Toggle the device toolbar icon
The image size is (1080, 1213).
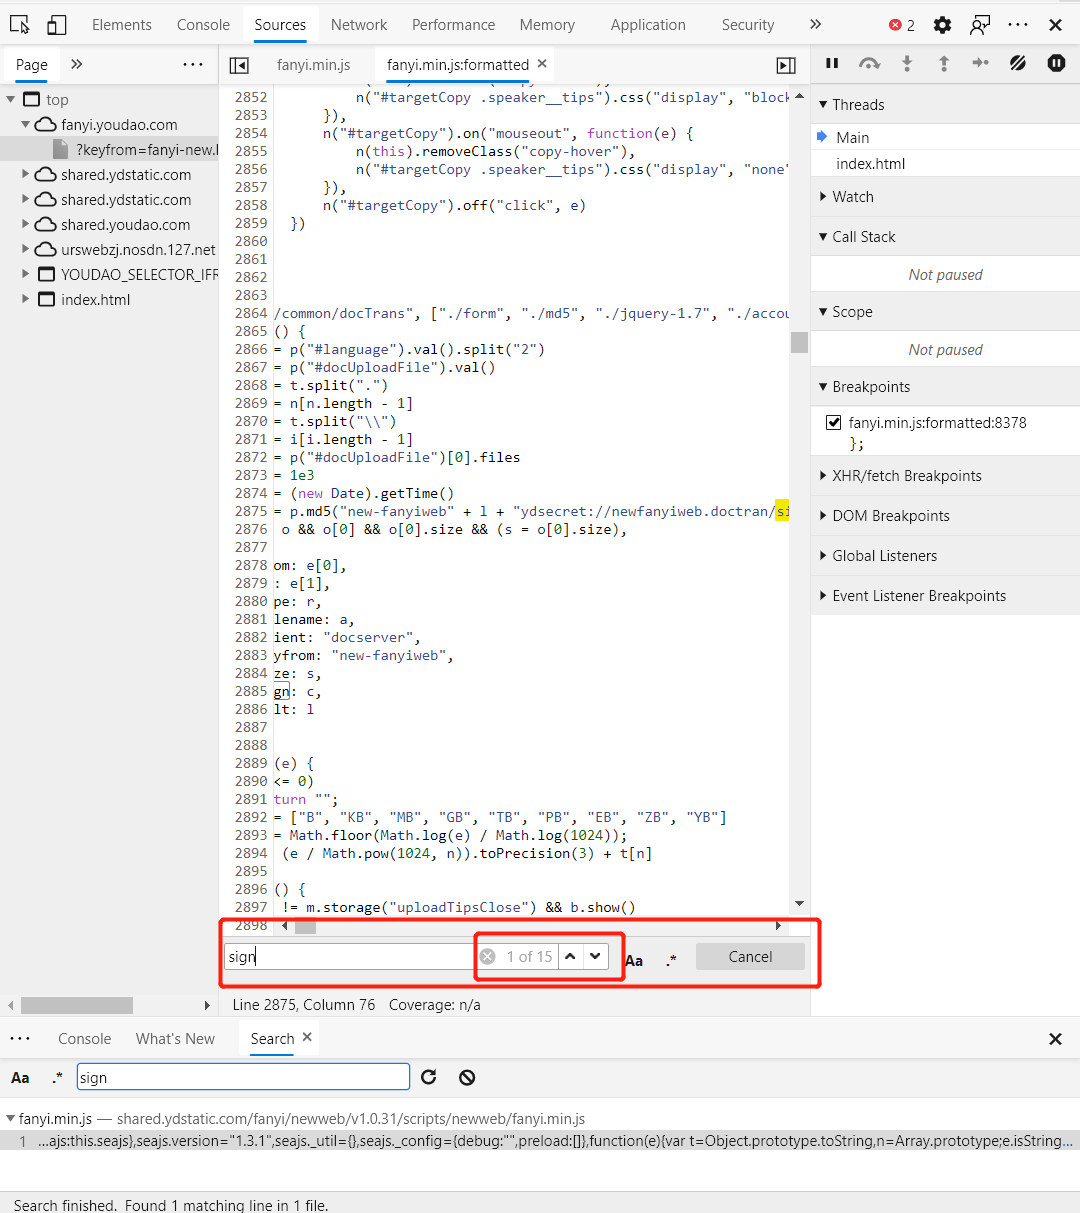[57, 25]
